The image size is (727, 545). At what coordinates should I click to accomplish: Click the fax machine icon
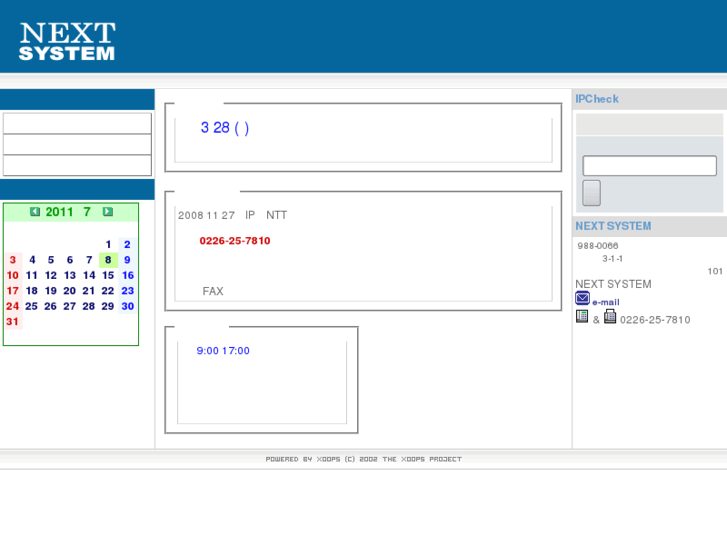pyautogui.click(x=610, y=316)
